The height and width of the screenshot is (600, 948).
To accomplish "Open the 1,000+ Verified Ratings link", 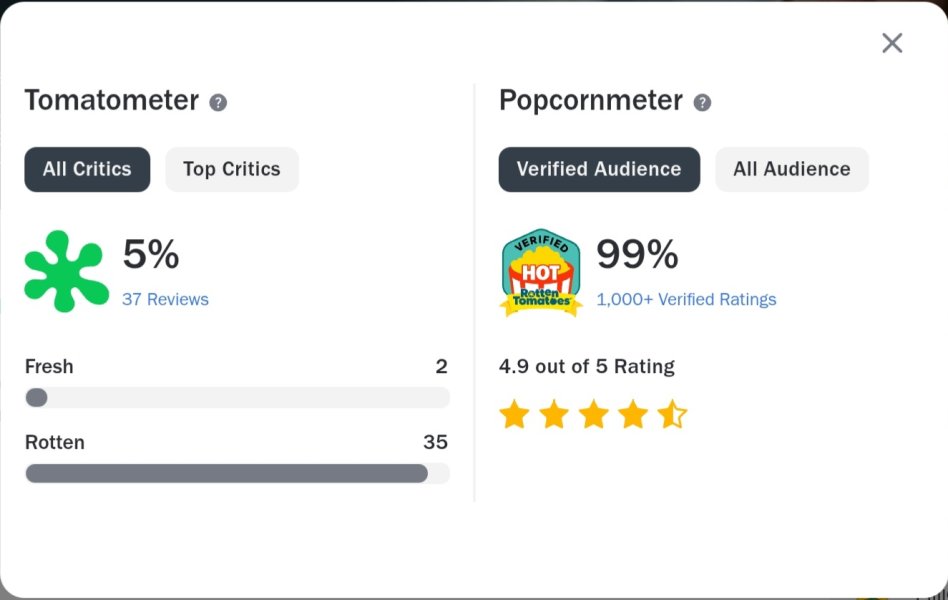I will pyautogui.click(x=686, y=299).
